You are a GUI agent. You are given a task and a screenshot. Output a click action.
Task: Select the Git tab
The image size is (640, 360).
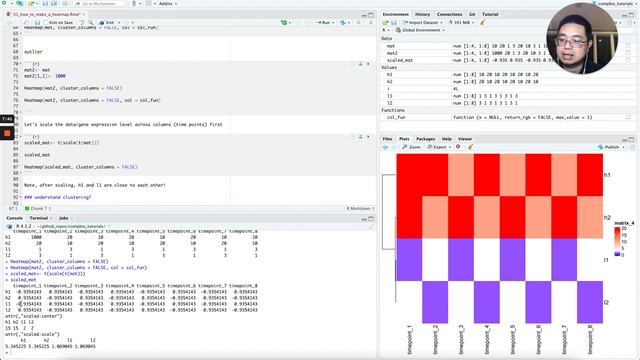[472, 14]
